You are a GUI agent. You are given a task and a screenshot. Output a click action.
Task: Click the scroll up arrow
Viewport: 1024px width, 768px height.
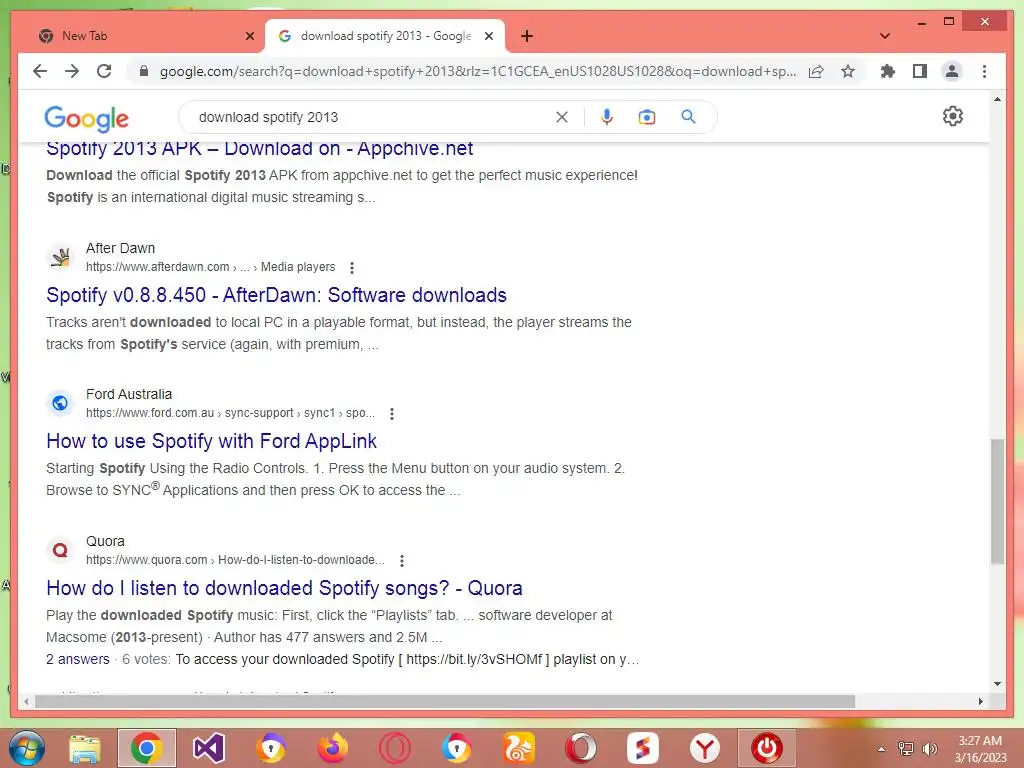click(x=997, y=99)
